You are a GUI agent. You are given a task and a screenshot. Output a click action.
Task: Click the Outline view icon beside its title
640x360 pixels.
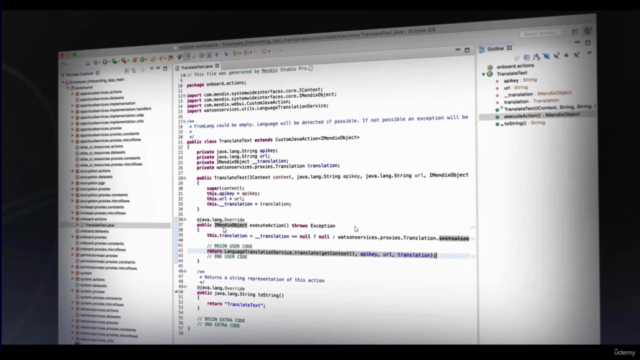[482, 49]
